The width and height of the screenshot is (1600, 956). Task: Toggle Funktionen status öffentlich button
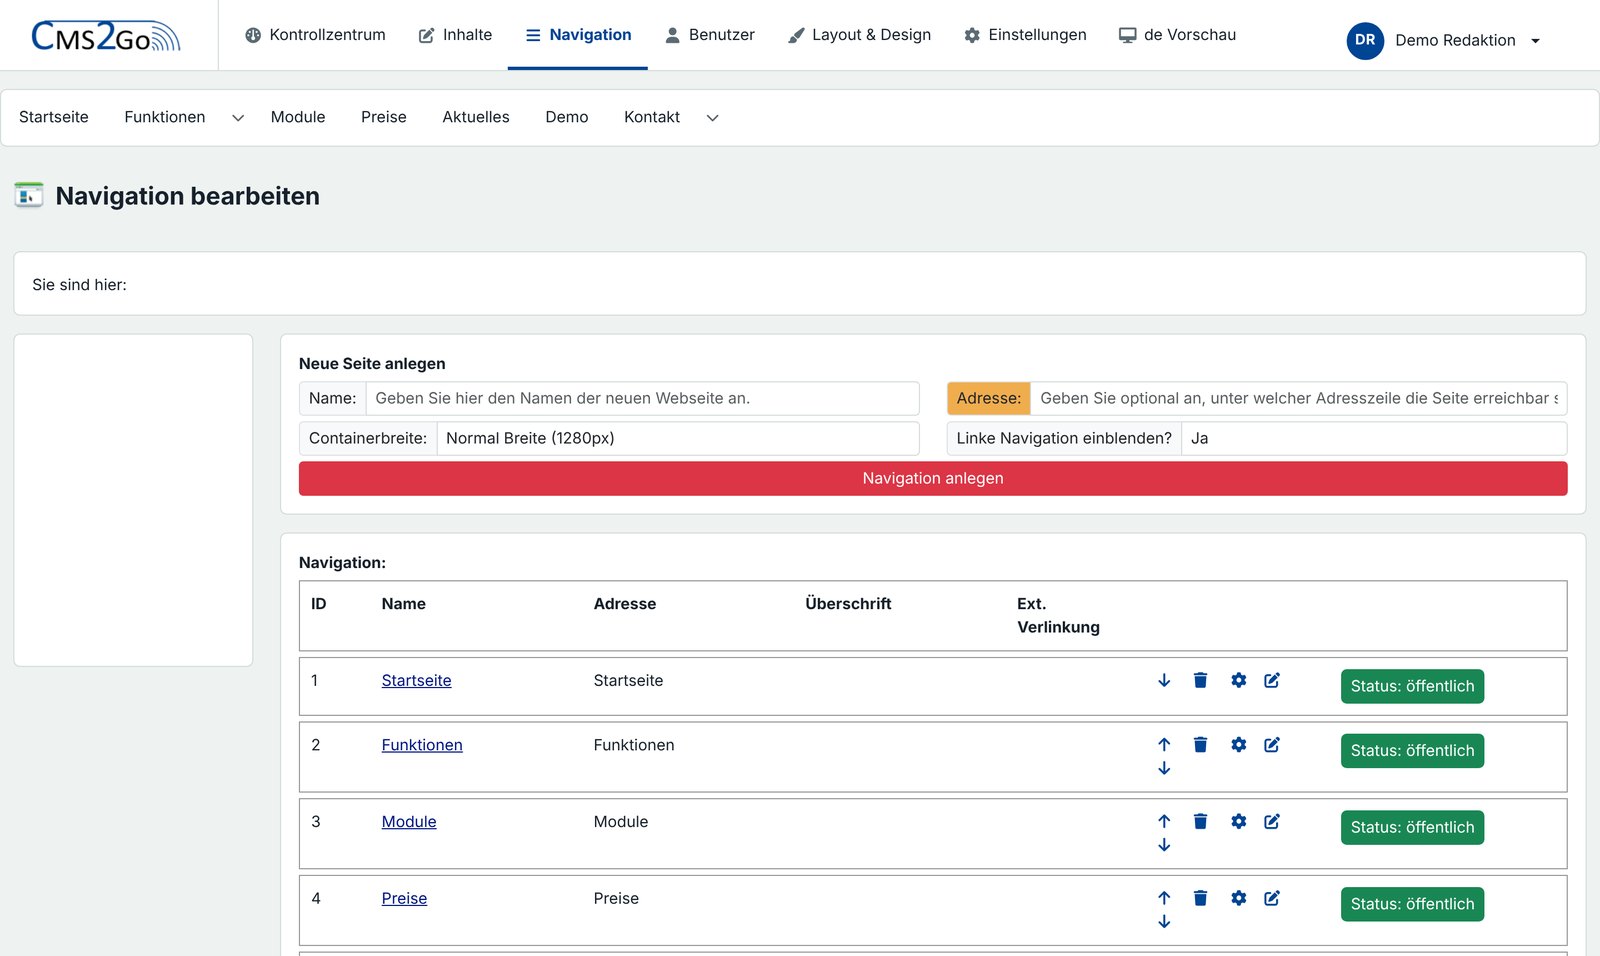coord(1412,751)
